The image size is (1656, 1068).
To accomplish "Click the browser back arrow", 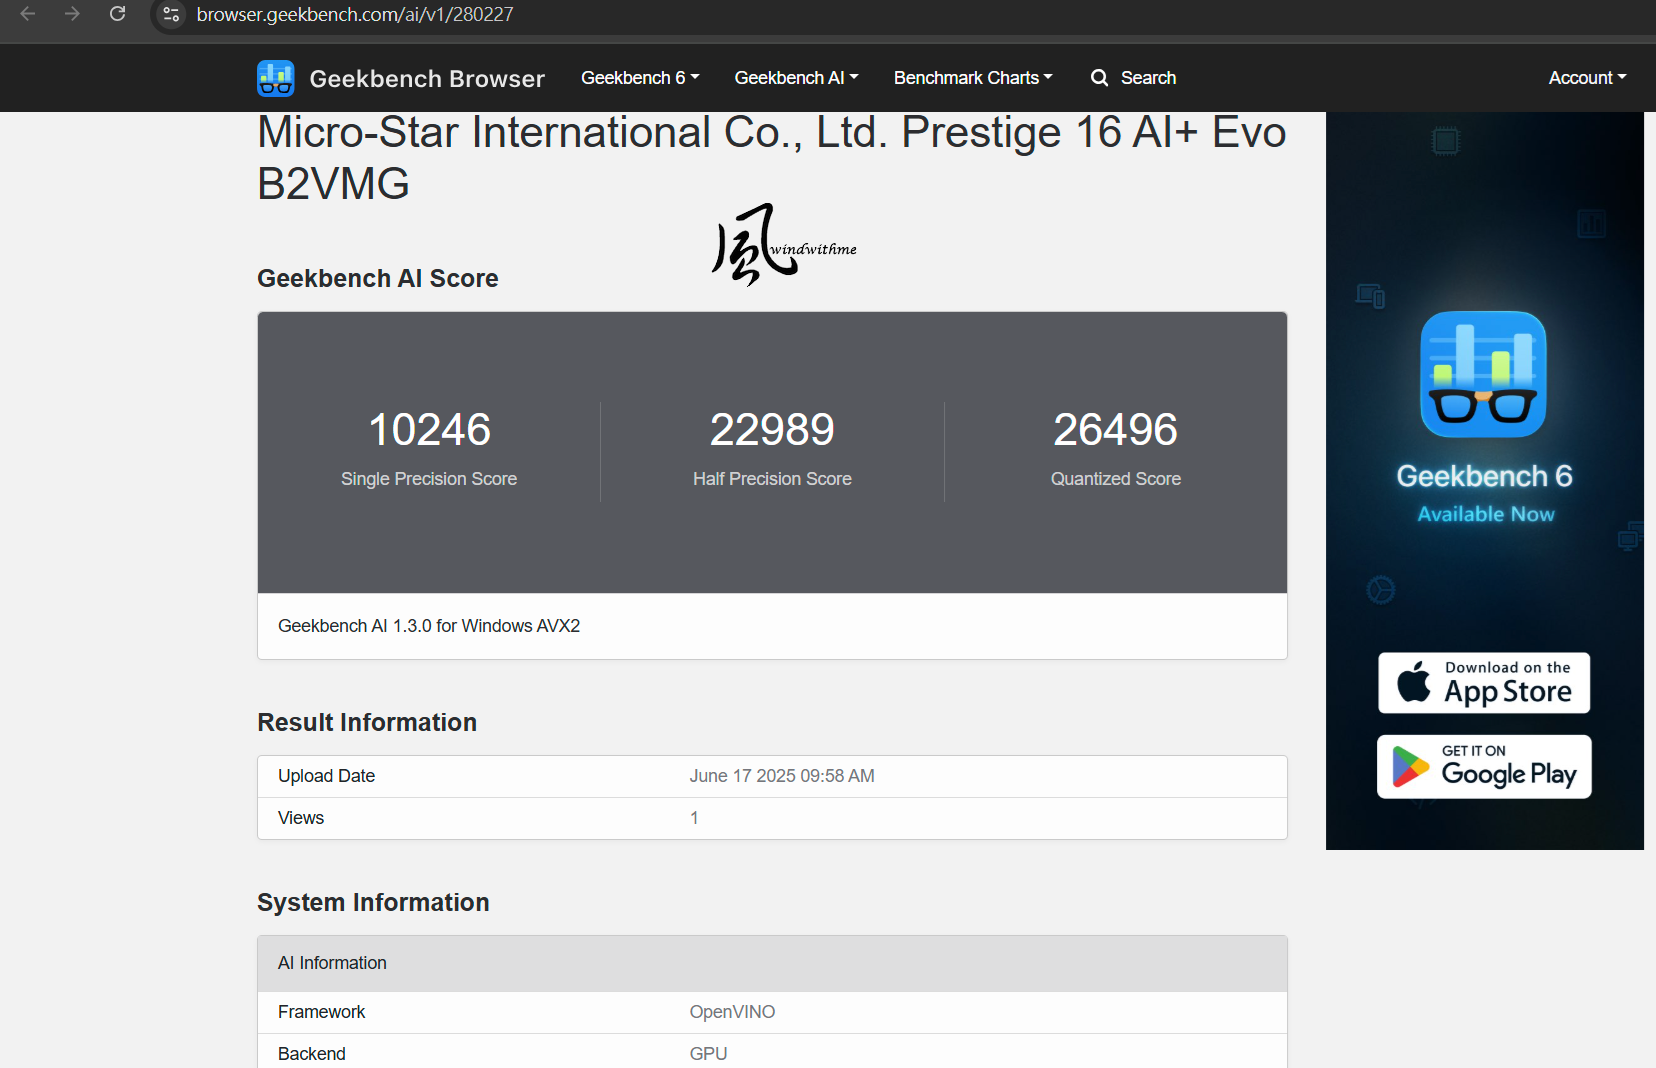I will [x=28, y=14].
